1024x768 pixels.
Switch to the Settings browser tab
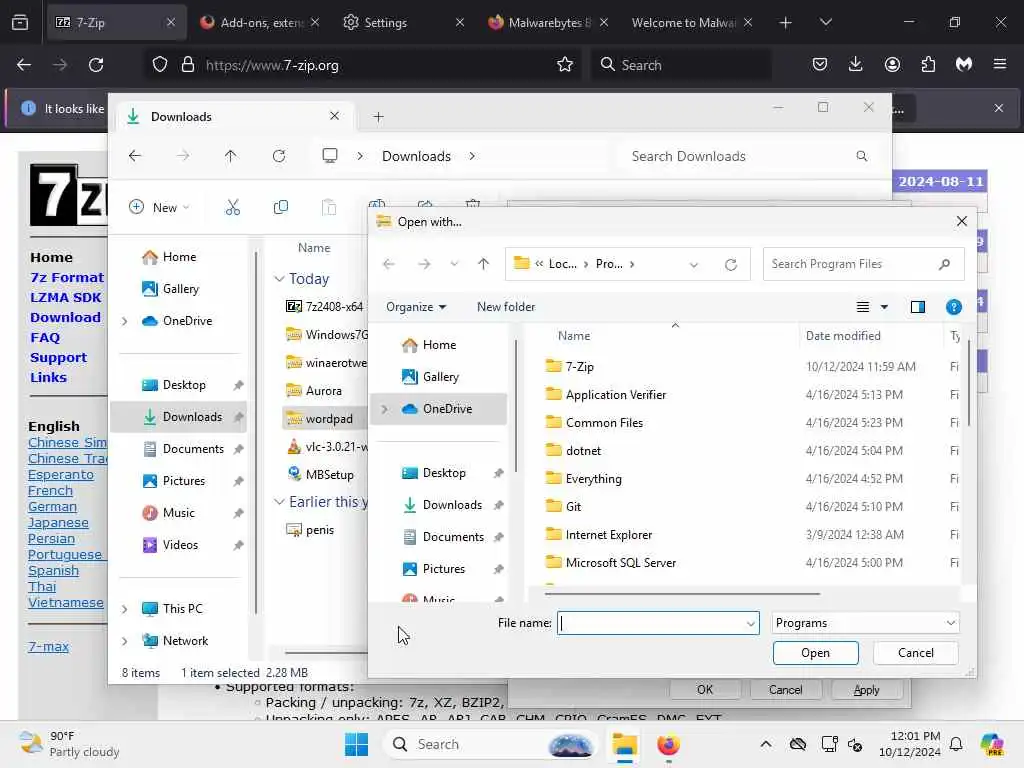tap(404, 22)
